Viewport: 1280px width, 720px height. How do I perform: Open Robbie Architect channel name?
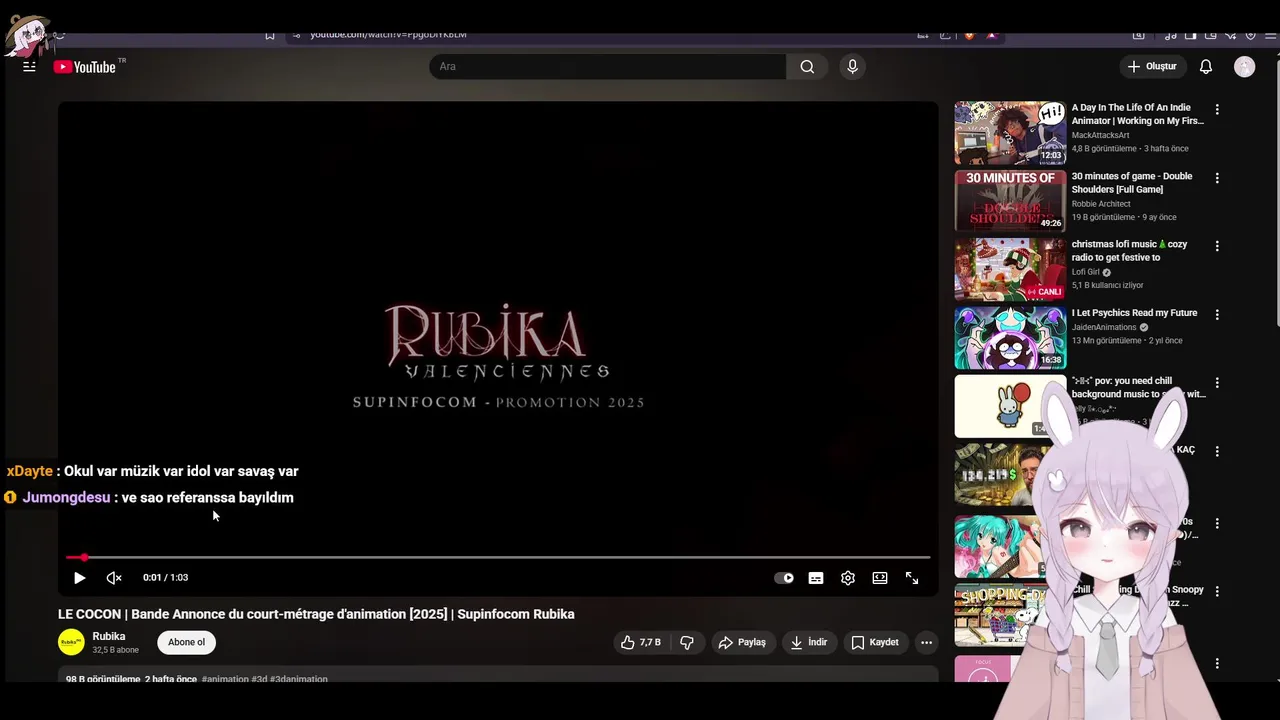click(x=1101, y=204)
